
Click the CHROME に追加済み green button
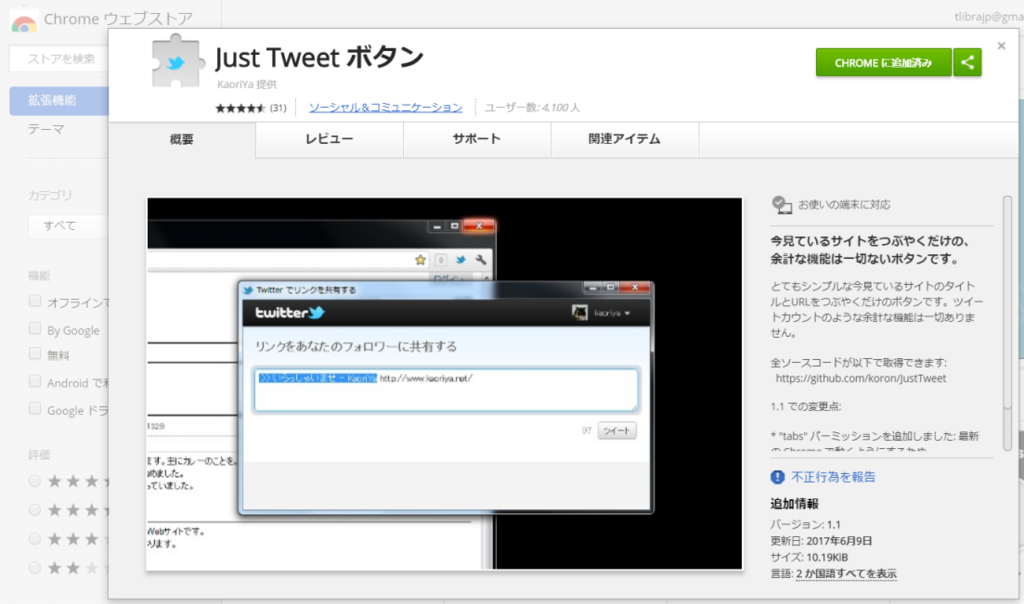tap(884, 63)
